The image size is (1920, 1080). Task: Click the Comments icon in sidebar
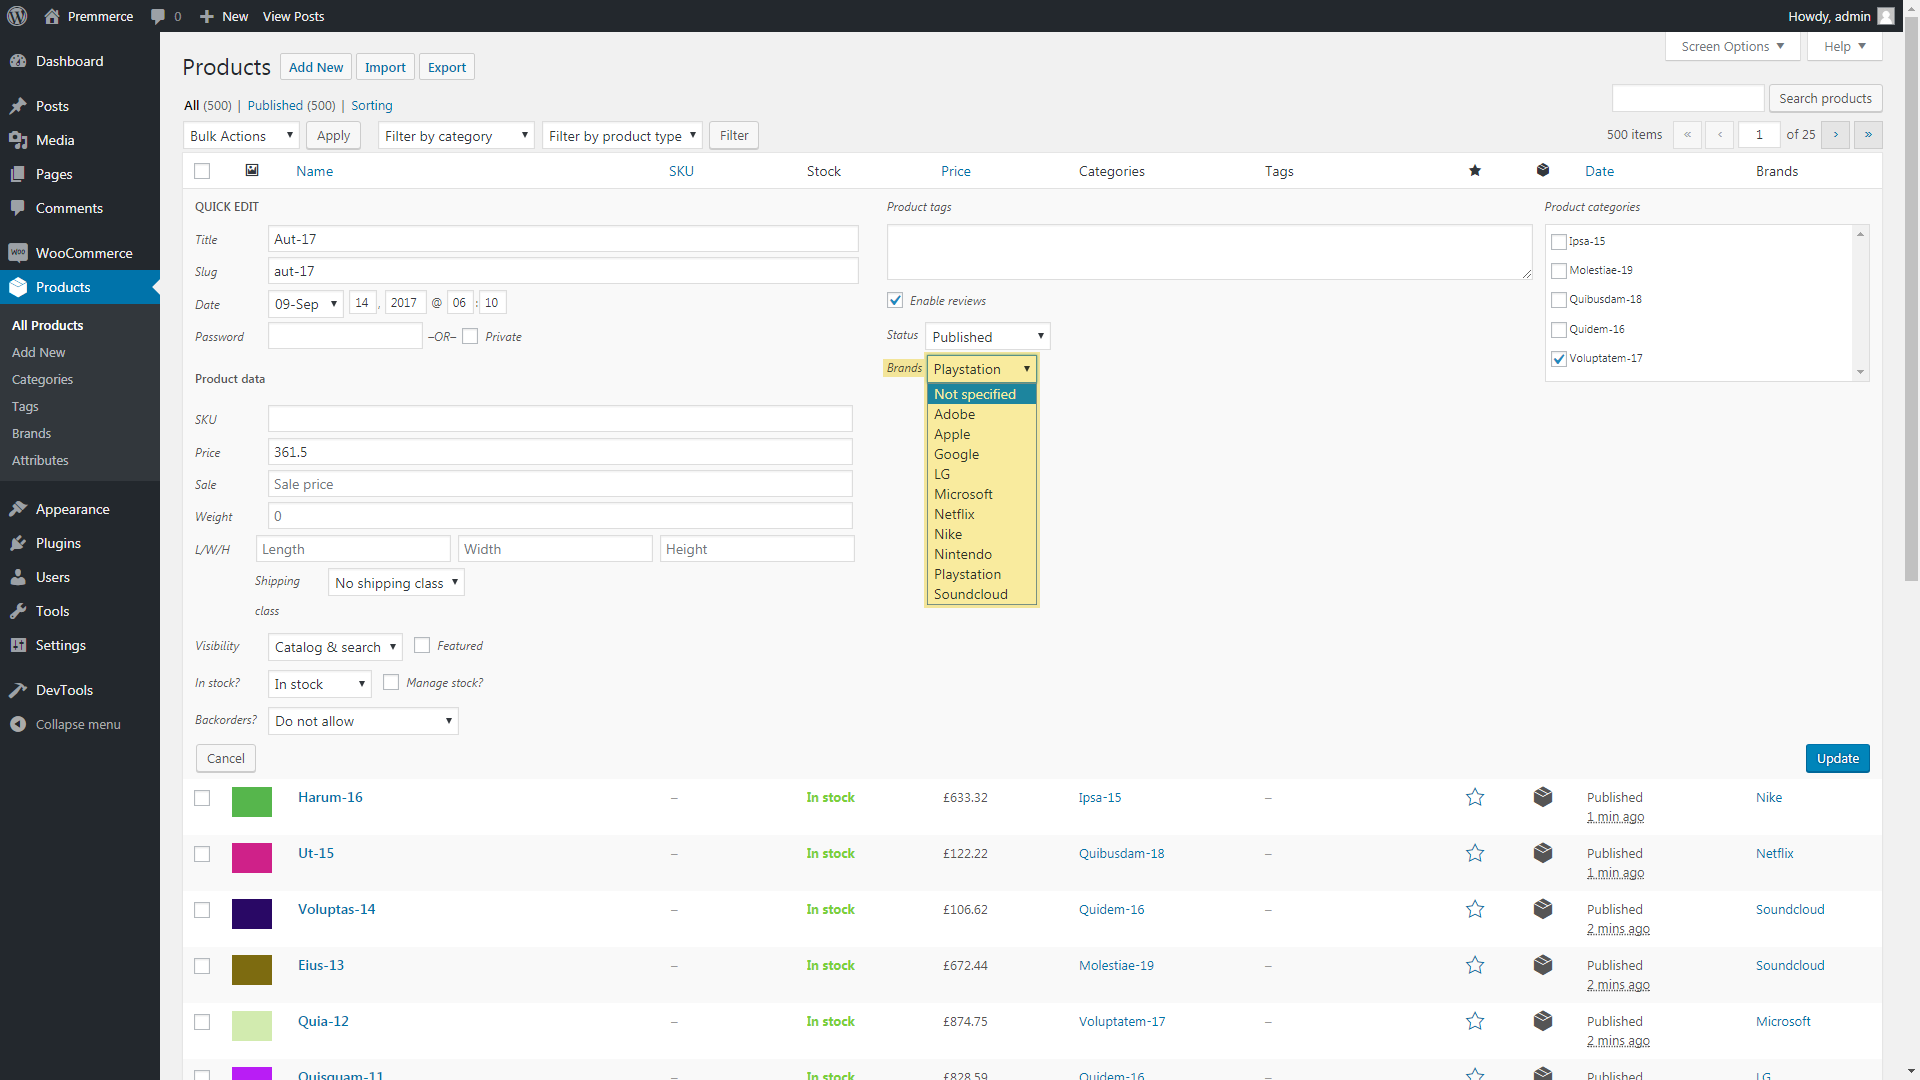click(x=18, y=208)
